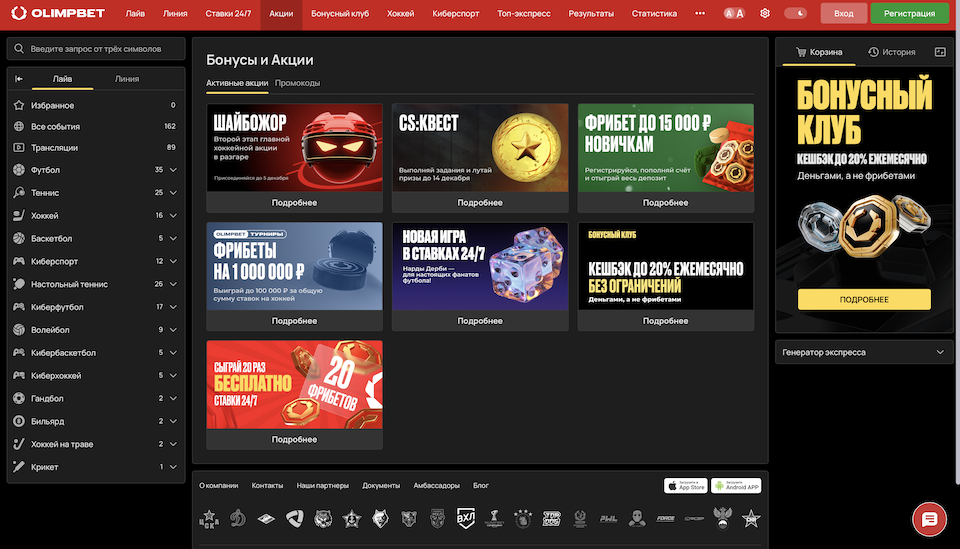This screenshot has height=549, width=960.
Task: Click the expand icon next to История
Action: coord(940,52)
